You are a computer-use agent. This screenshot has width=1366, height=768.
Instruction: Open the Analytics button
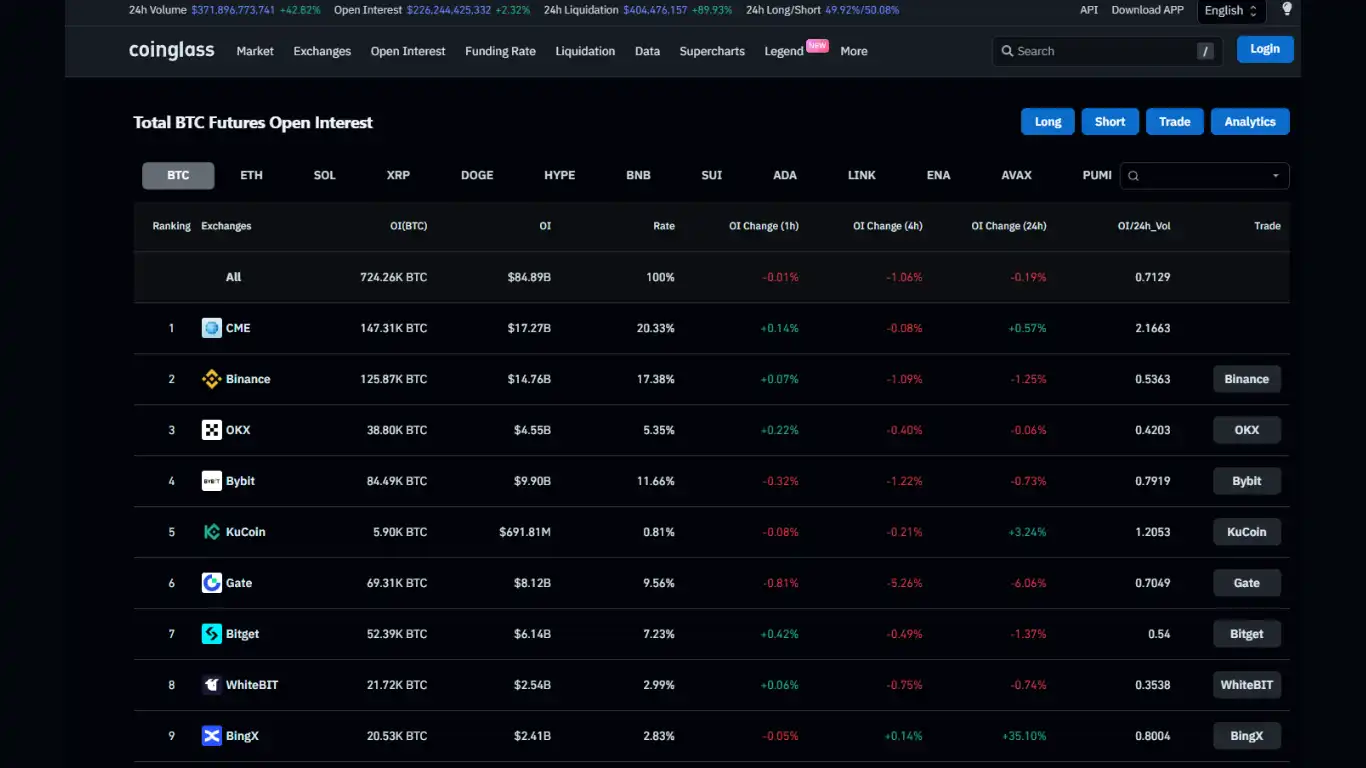coord(1250,122)
